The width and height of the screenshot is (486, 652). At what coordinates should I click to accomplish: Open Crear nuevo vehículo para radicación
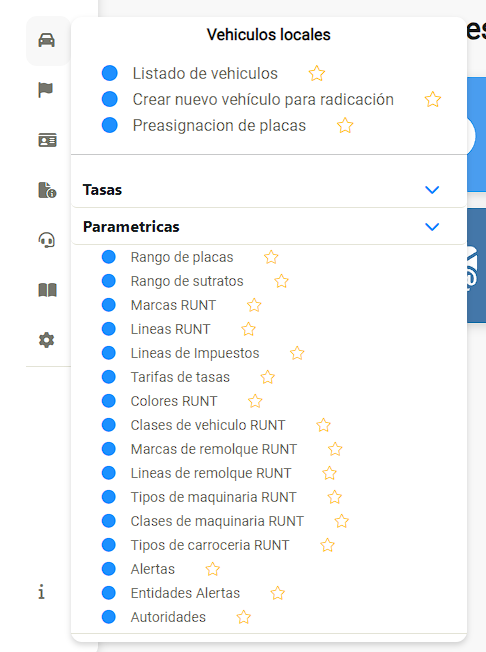coord(263,100)
